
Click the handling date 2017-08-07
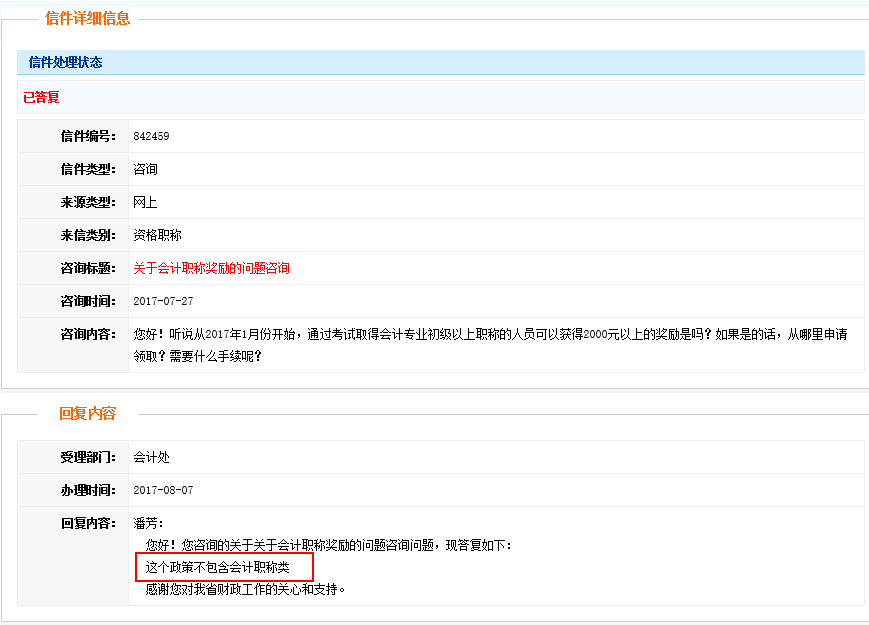point(163,490)
